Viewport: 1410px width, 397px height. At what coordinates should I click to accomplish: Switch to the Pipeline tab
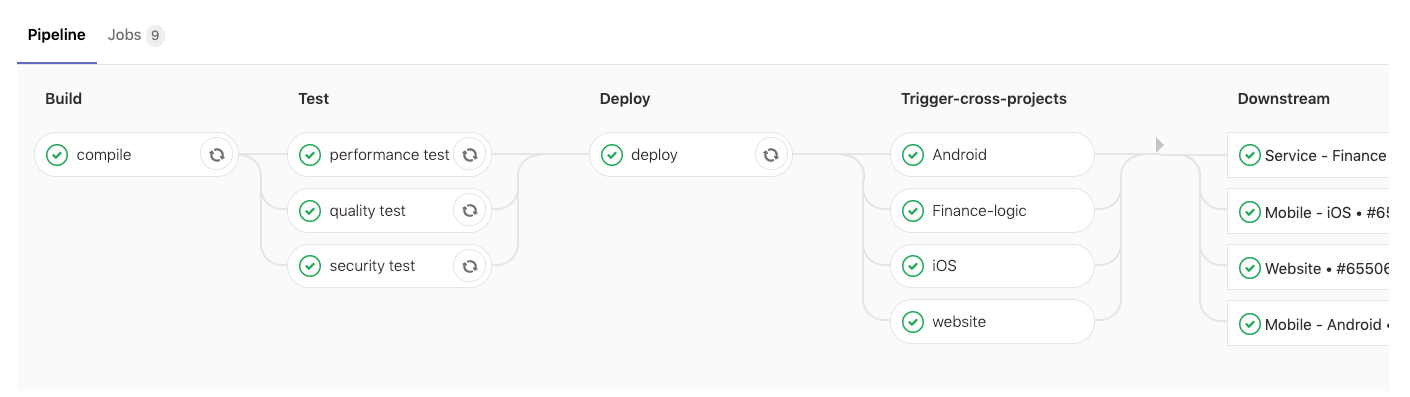57,35
